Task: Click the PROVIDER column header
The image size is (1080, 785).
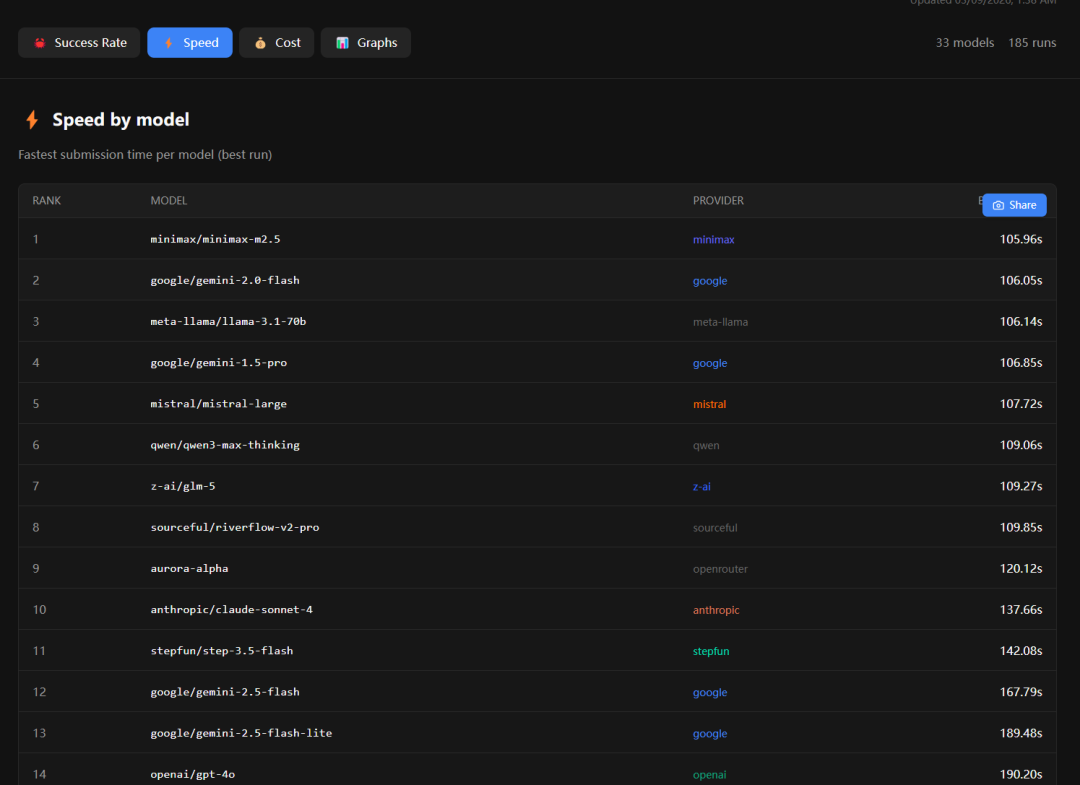Action: pos(718,200)
